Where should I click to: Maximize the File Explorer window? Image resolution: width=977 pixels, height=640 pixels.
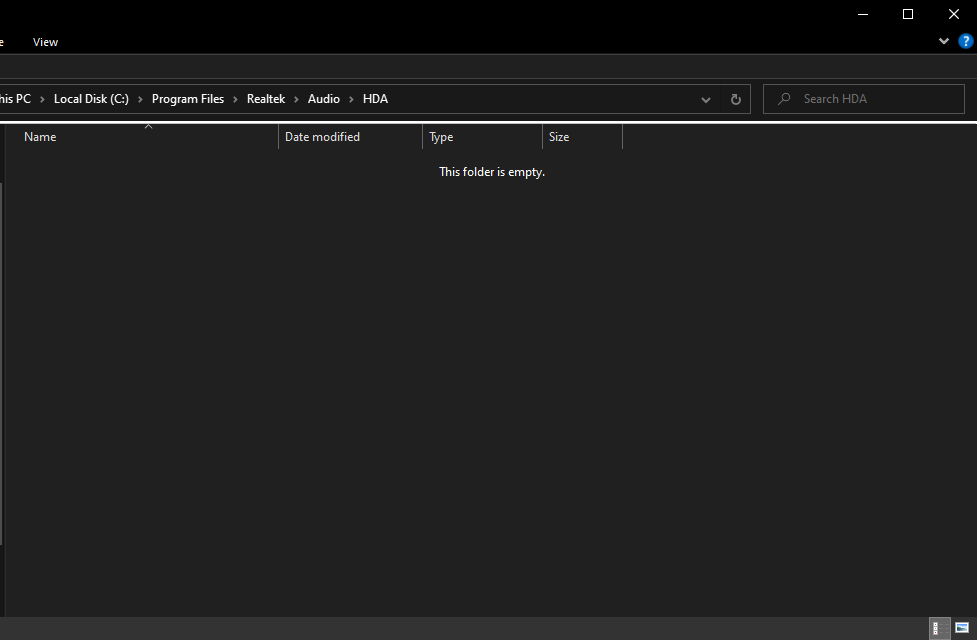click(x=908, y=14)
